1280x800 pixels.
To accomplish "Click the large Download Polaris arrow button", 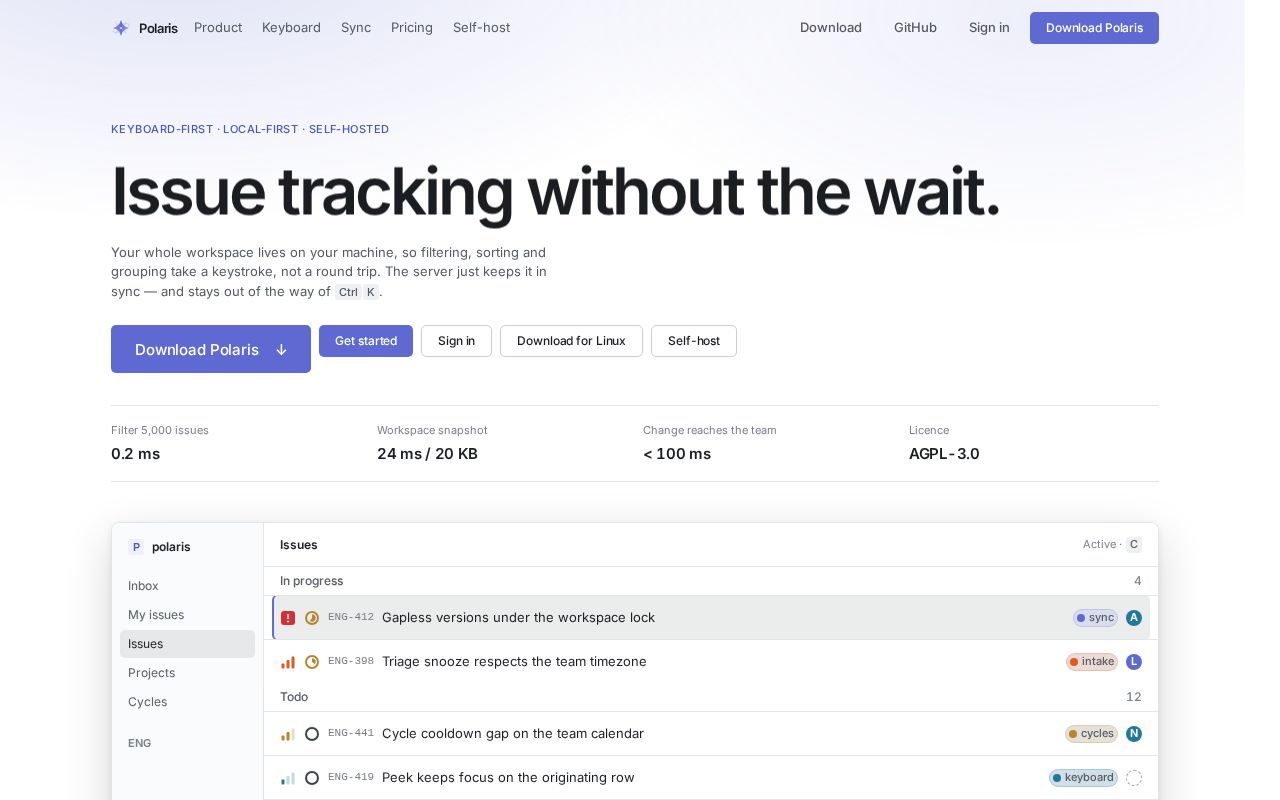I will point(211,349).
